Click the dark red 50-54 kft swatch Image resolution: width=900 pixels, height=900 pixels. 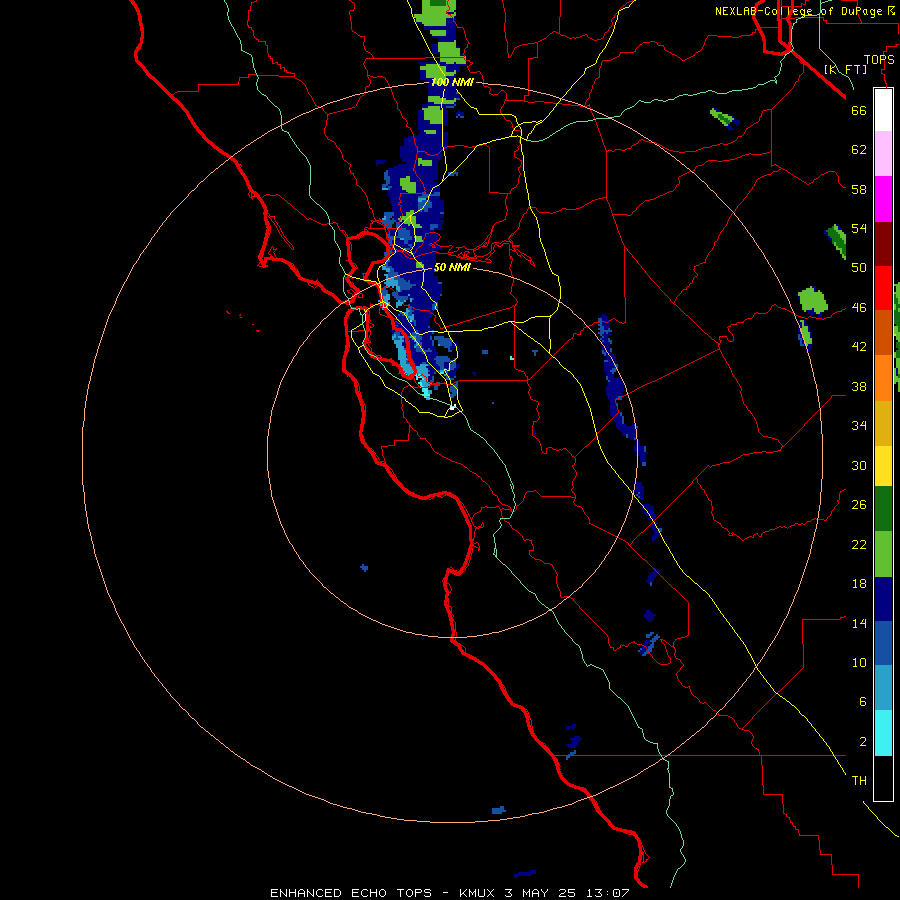[883, 244]
